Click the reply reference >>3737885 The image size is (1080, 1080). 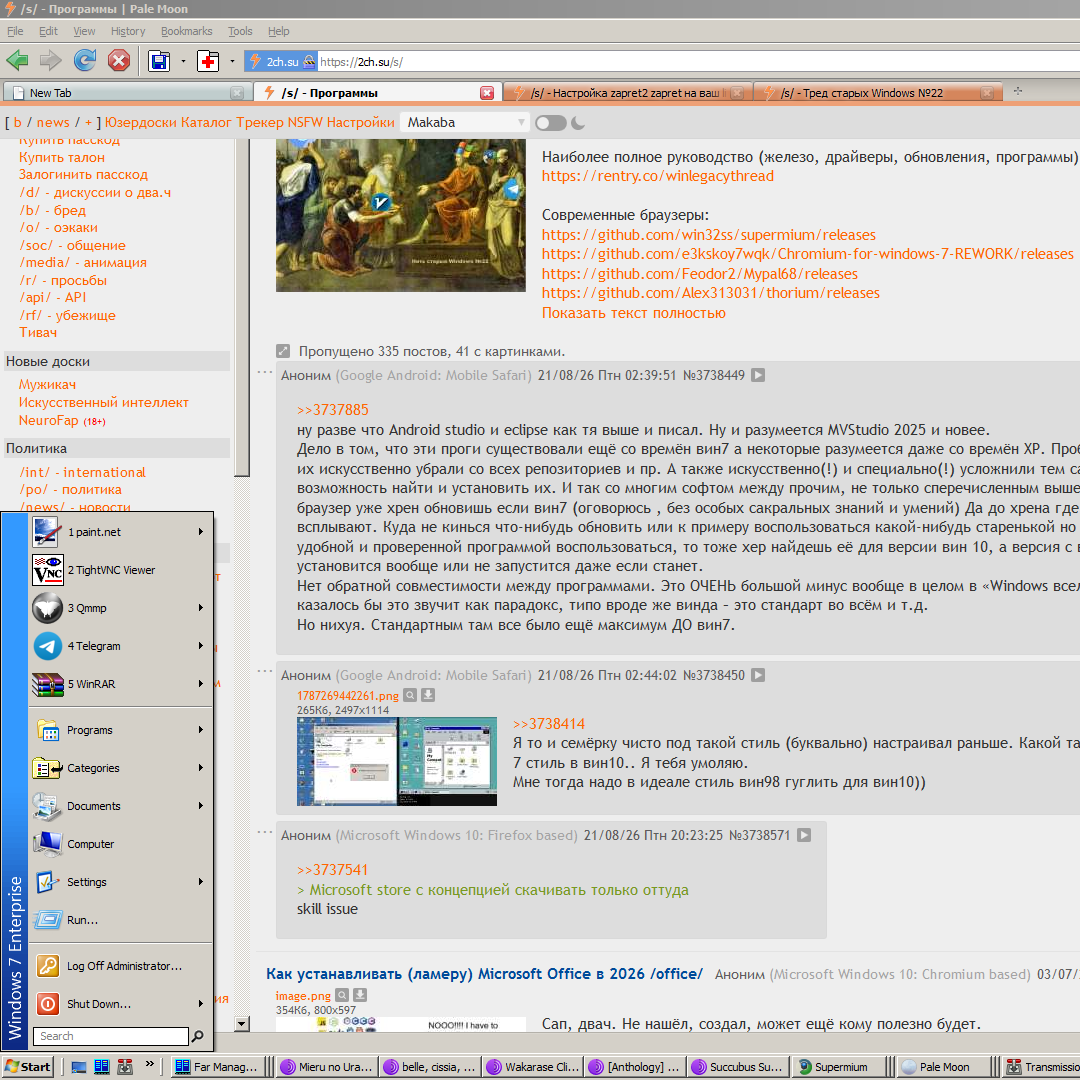point(333,410)
